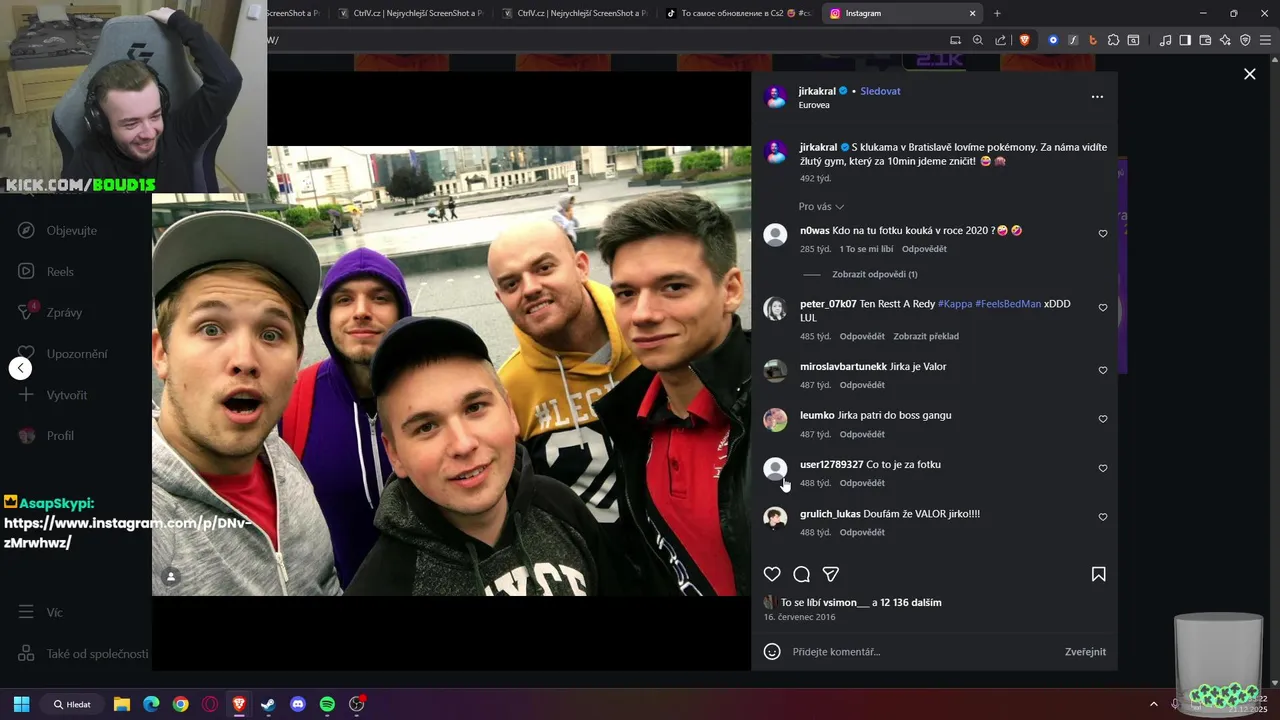Open the Windows Start button

21,704
